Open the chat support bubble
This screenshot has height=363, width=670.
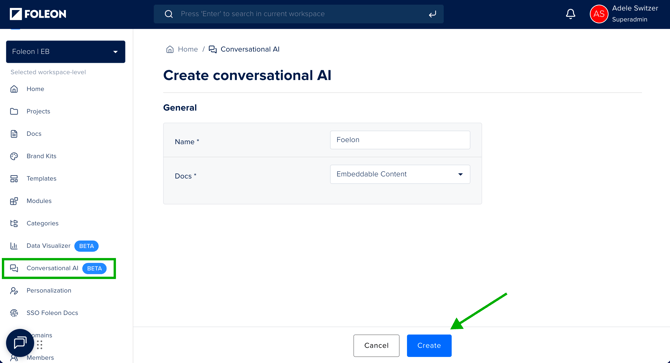tap(20, 343)
